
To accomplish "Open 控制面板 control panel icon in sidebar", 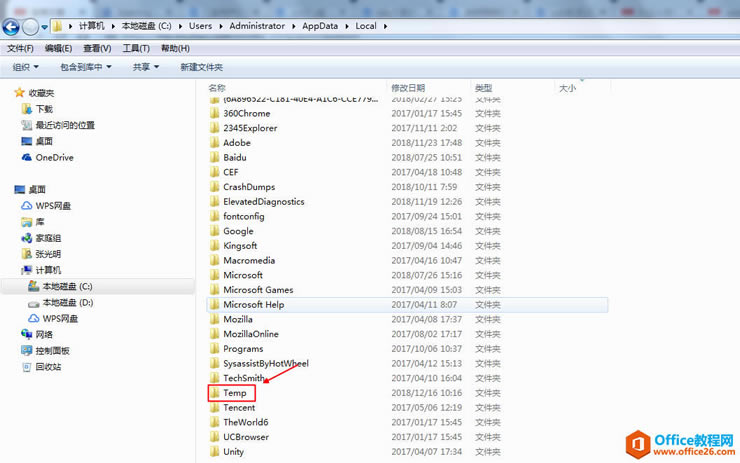I will [x=26, y=350].
